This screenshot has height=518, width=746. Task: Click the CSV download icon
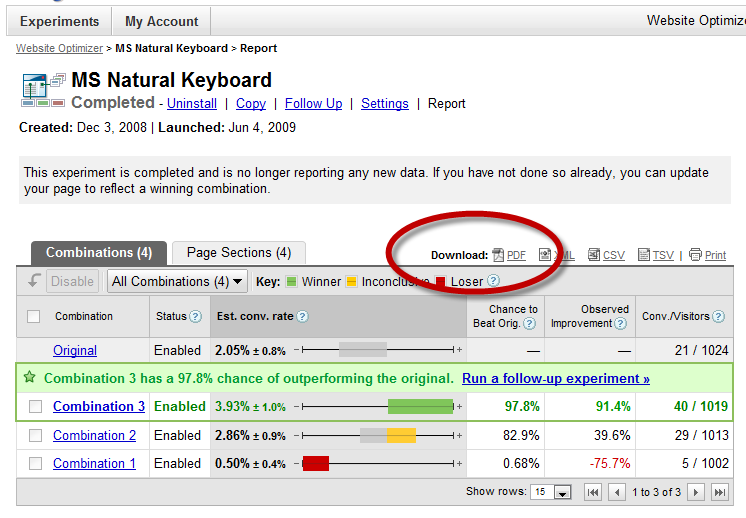tap(594, 254)
